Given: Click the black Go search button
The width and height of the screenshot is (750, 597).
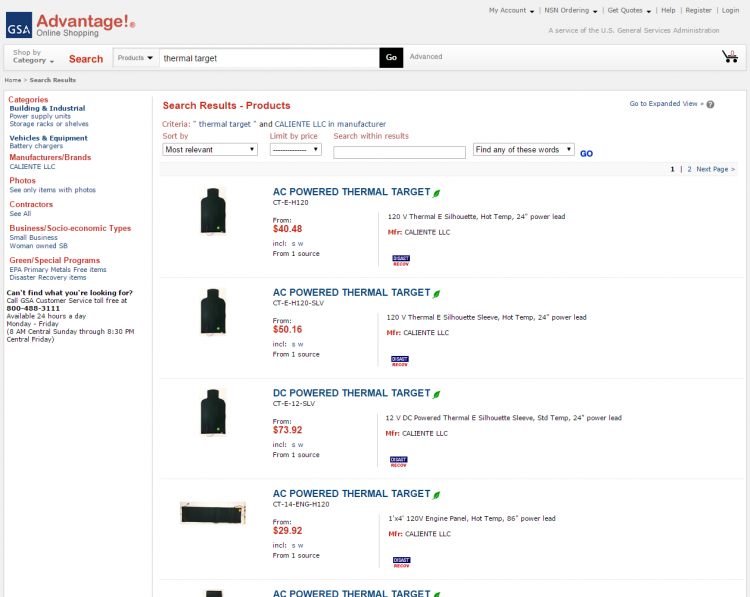Looking at the screenshot, I should pos(391,57).
